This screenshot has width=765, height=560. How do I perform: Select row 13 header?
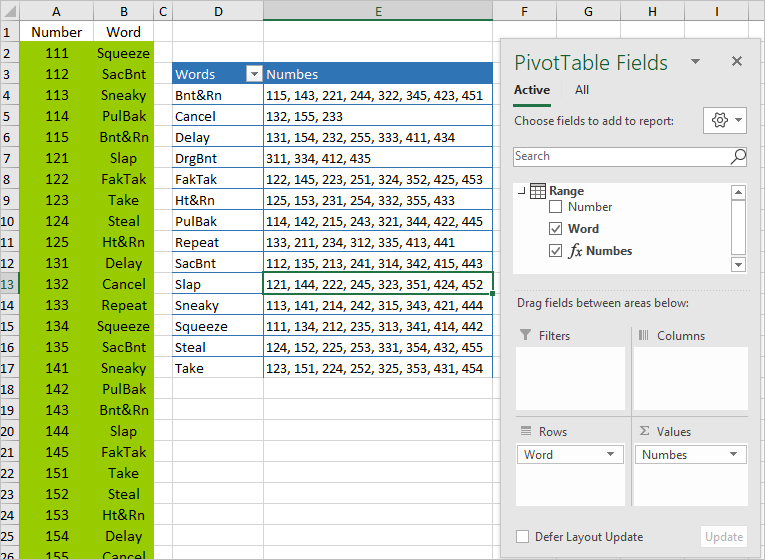[x=9, y=284]
